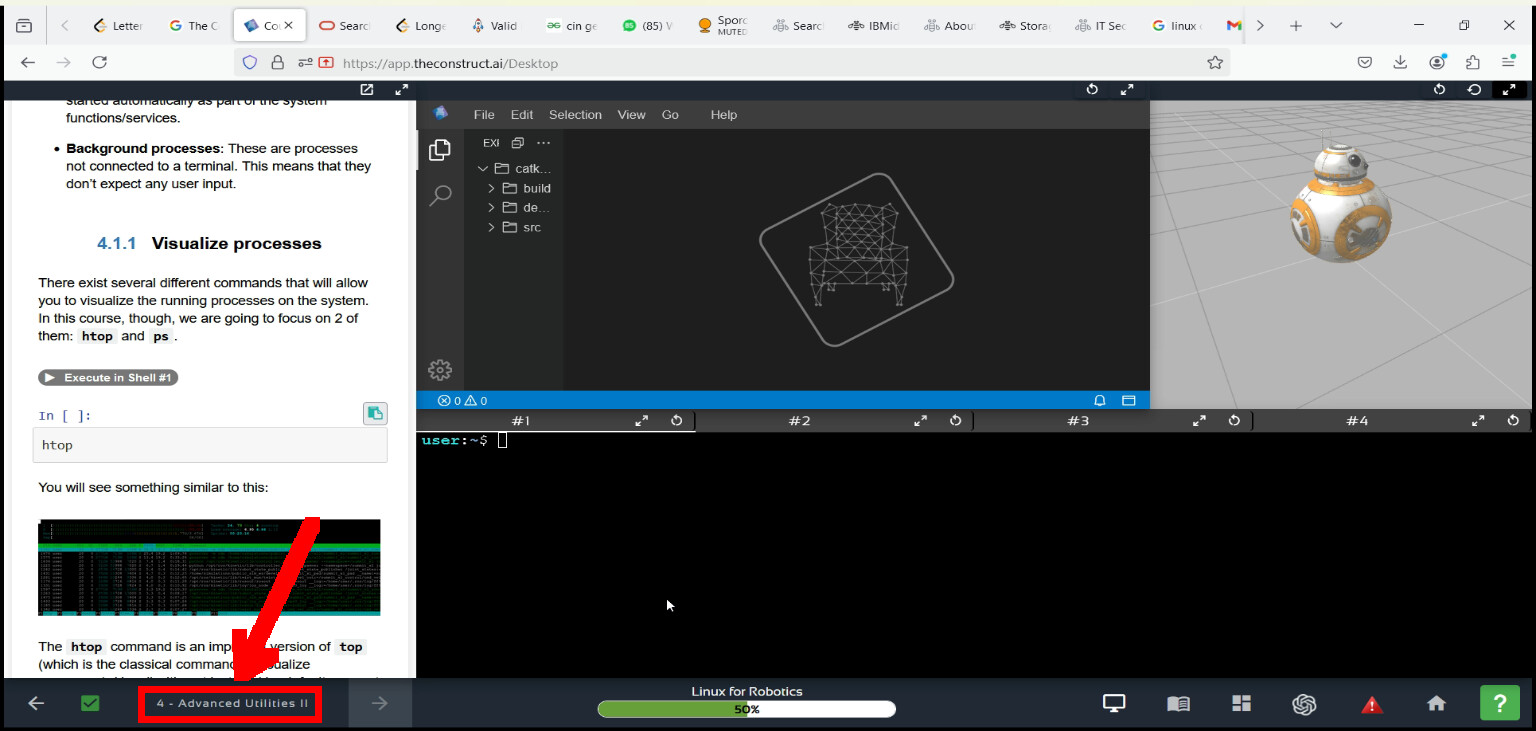
Task: Click the htop code cell input
Action: coord(210,445)
